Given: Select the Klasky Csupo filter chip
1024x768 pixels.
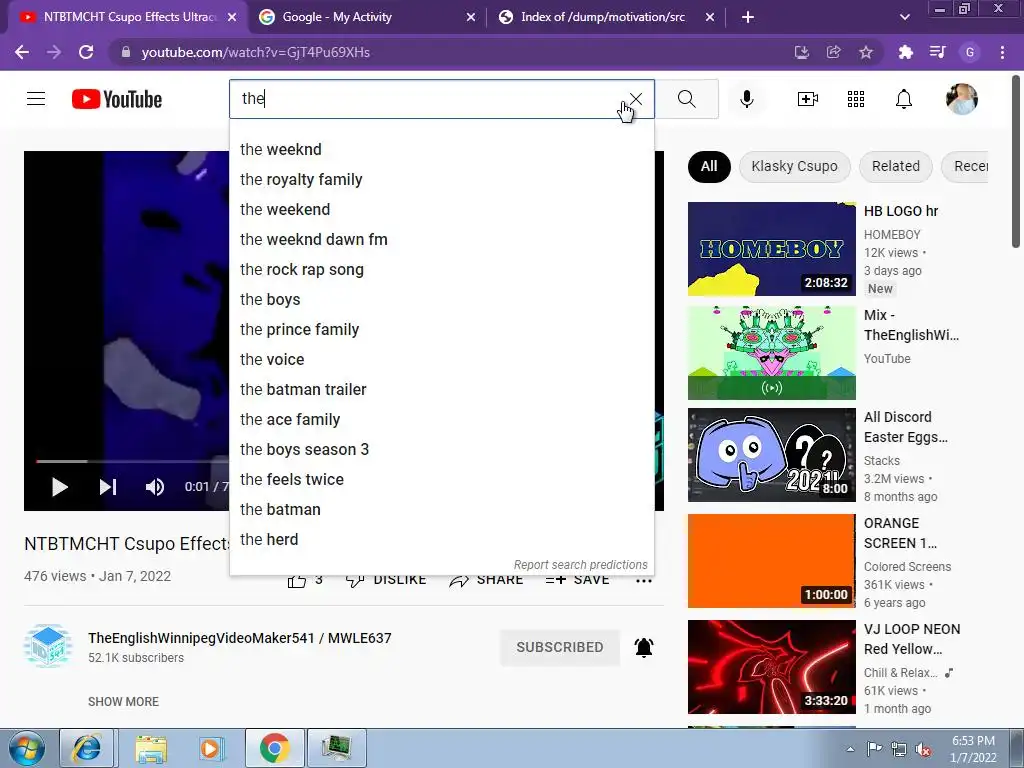Looking at the screenshot, I should click(x=794, y=167).
